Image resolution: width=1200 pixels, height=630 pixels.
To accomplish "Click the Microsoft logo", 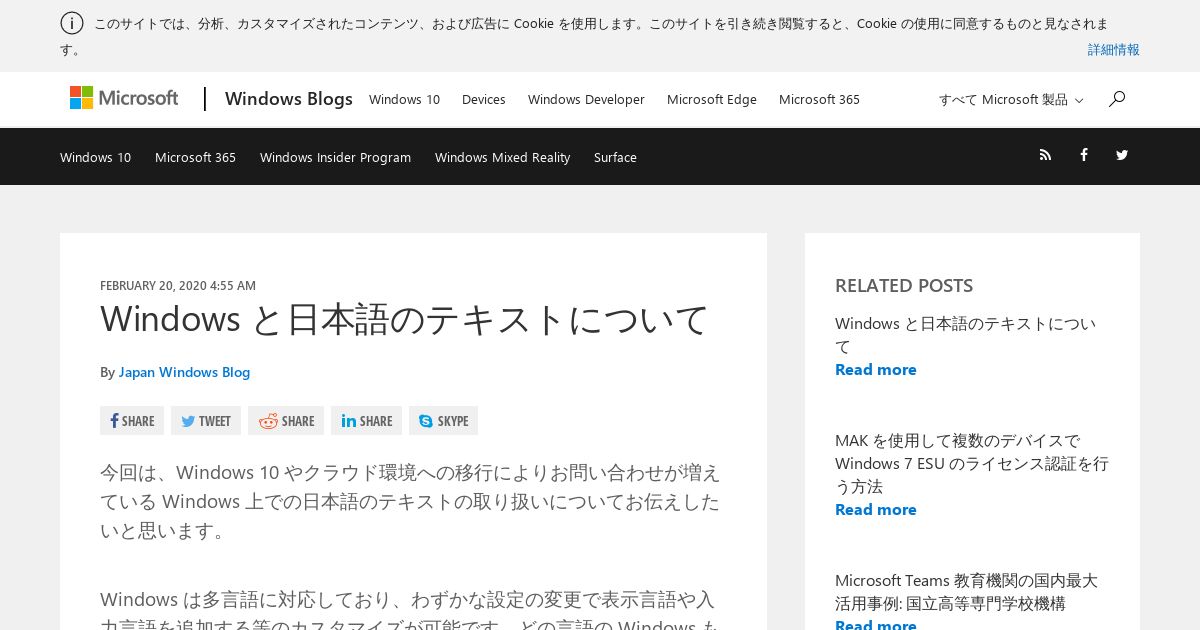I will (x=124, y=98).
